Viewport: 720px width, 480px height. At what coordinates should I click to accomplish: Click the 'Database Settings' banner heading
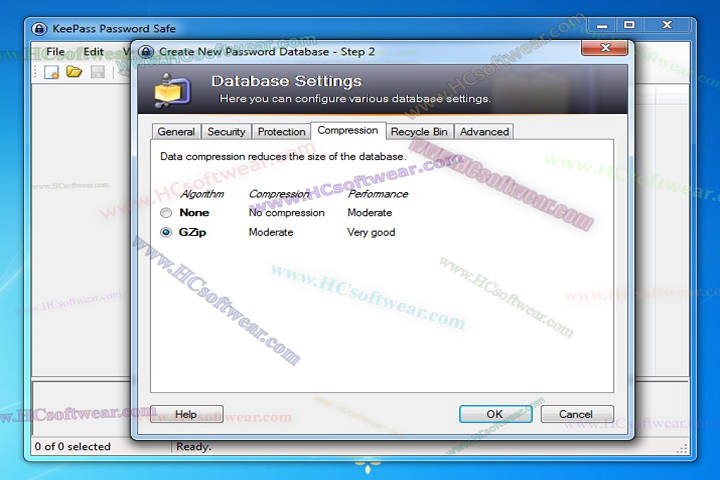[287, 81]
